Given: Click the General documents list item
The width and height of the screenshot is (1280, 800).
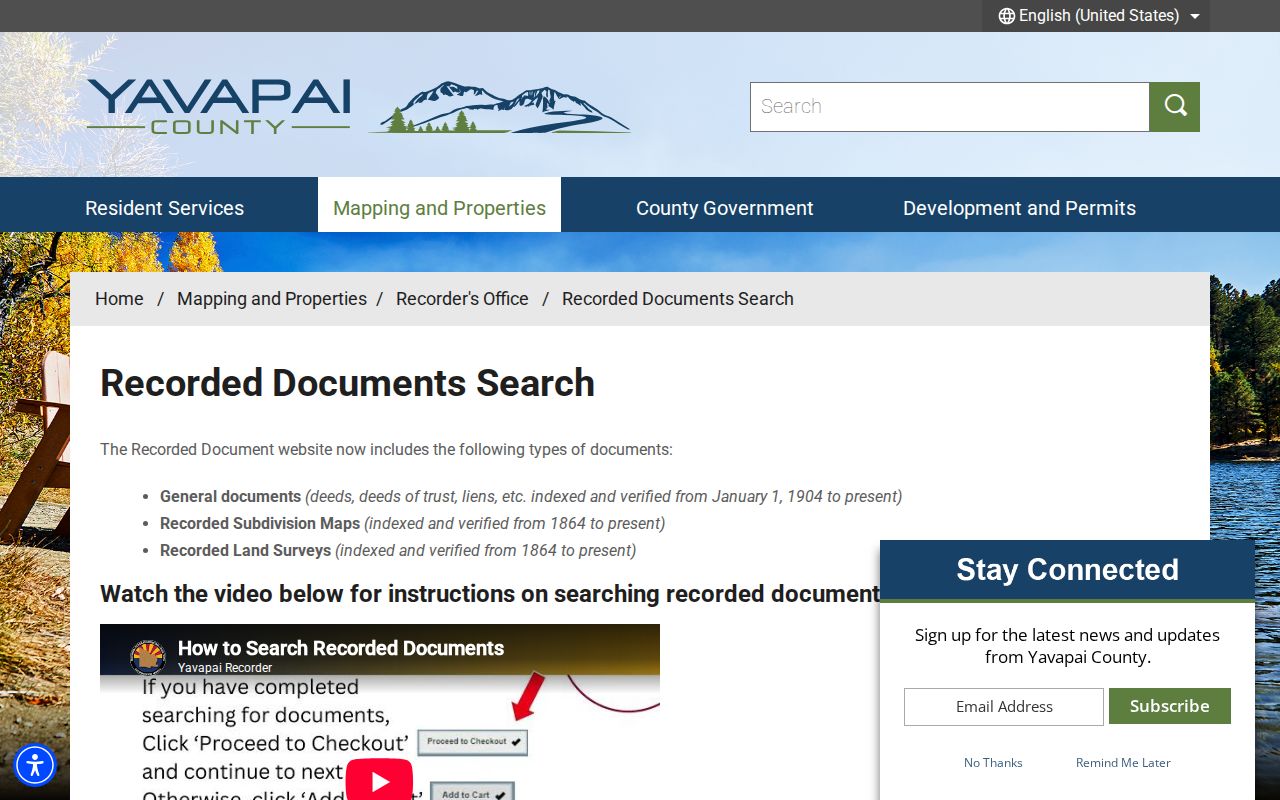Looking at the screenshot, I should click(x=531, y=496).
